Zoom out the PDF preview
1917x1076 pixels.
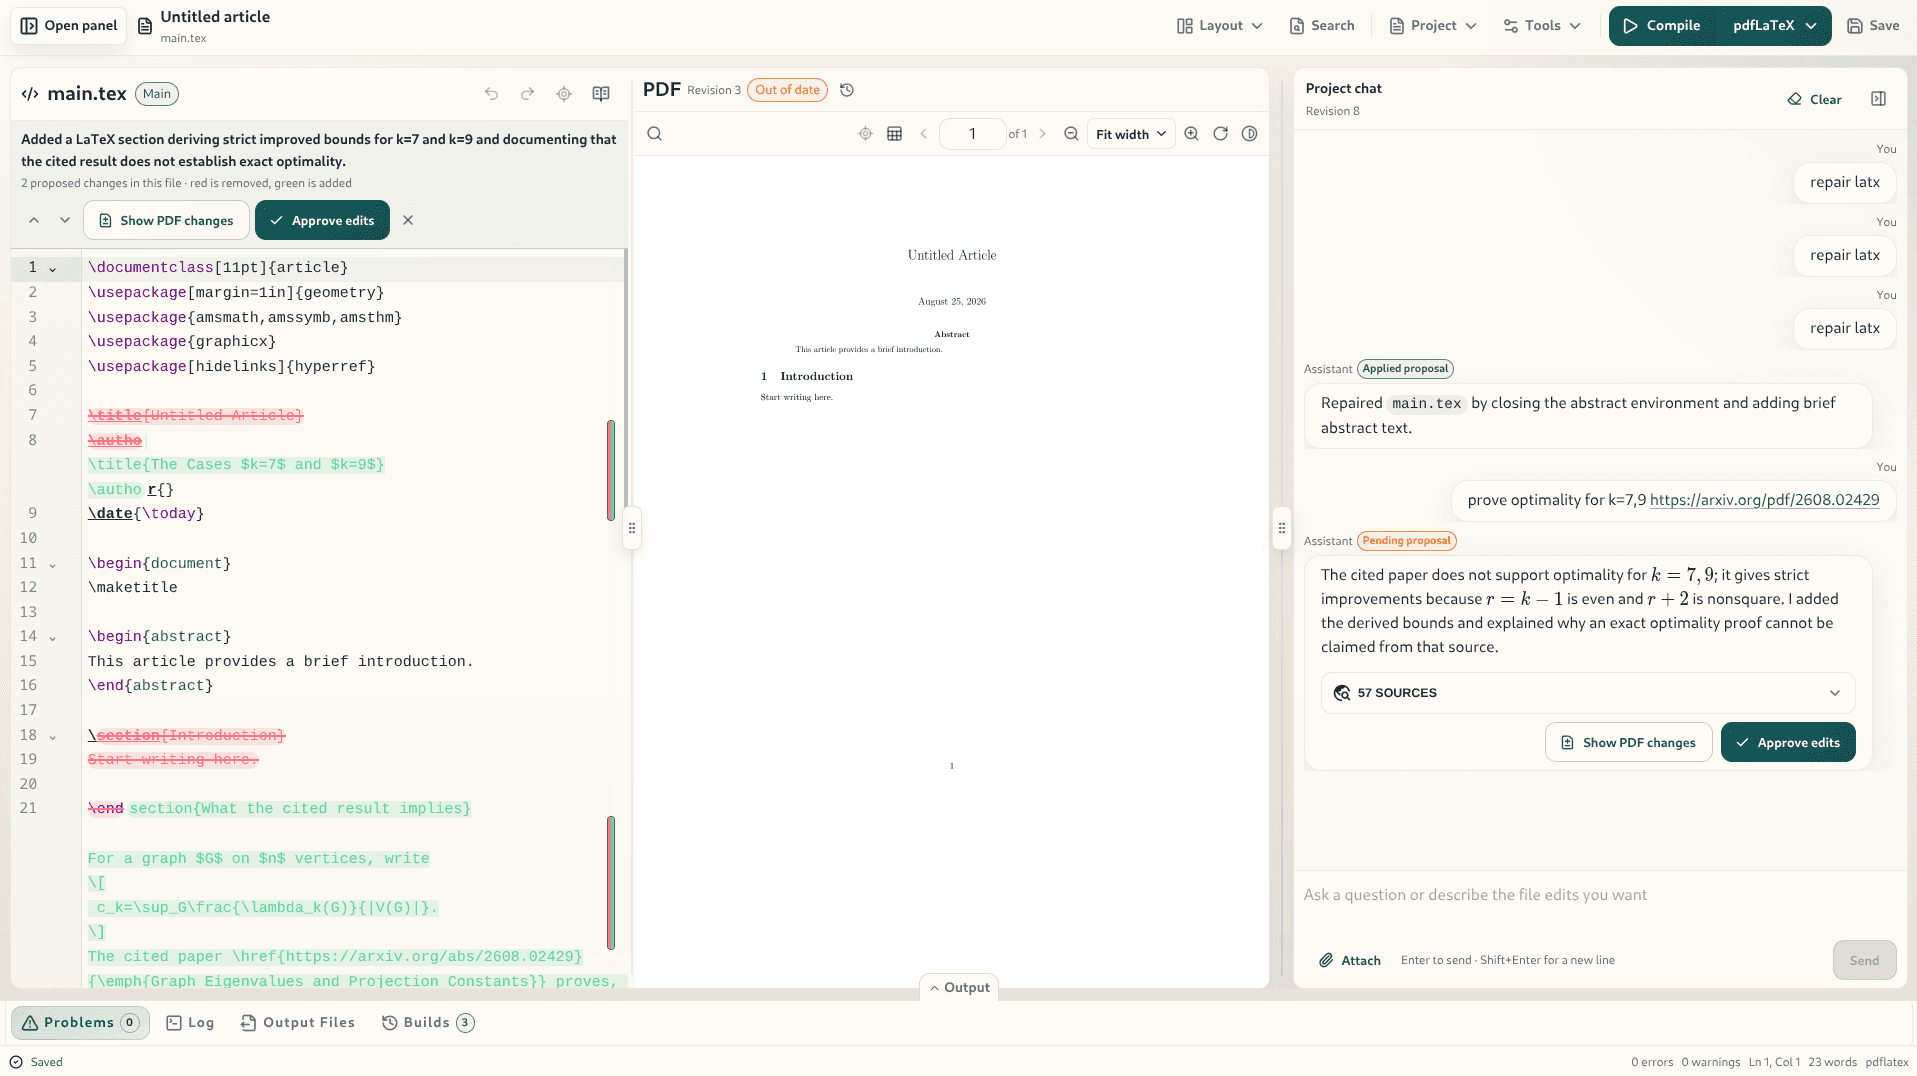click(1071, 134)
